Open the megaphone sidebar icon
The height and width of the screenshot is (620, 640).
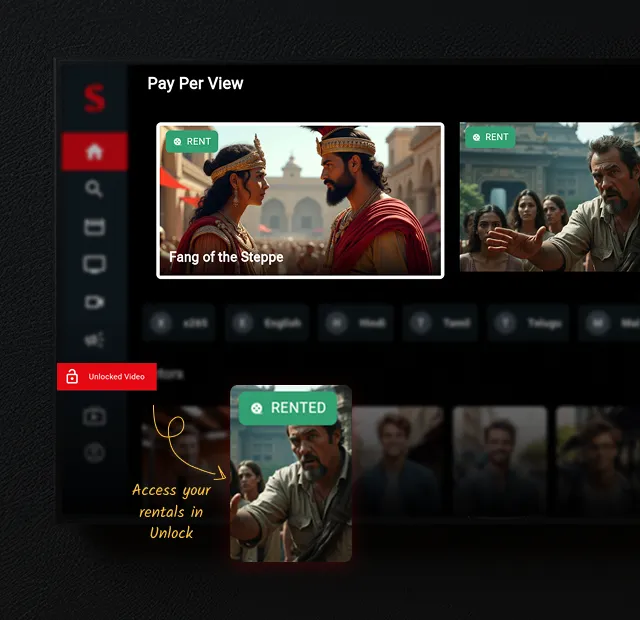pos(94,340)
